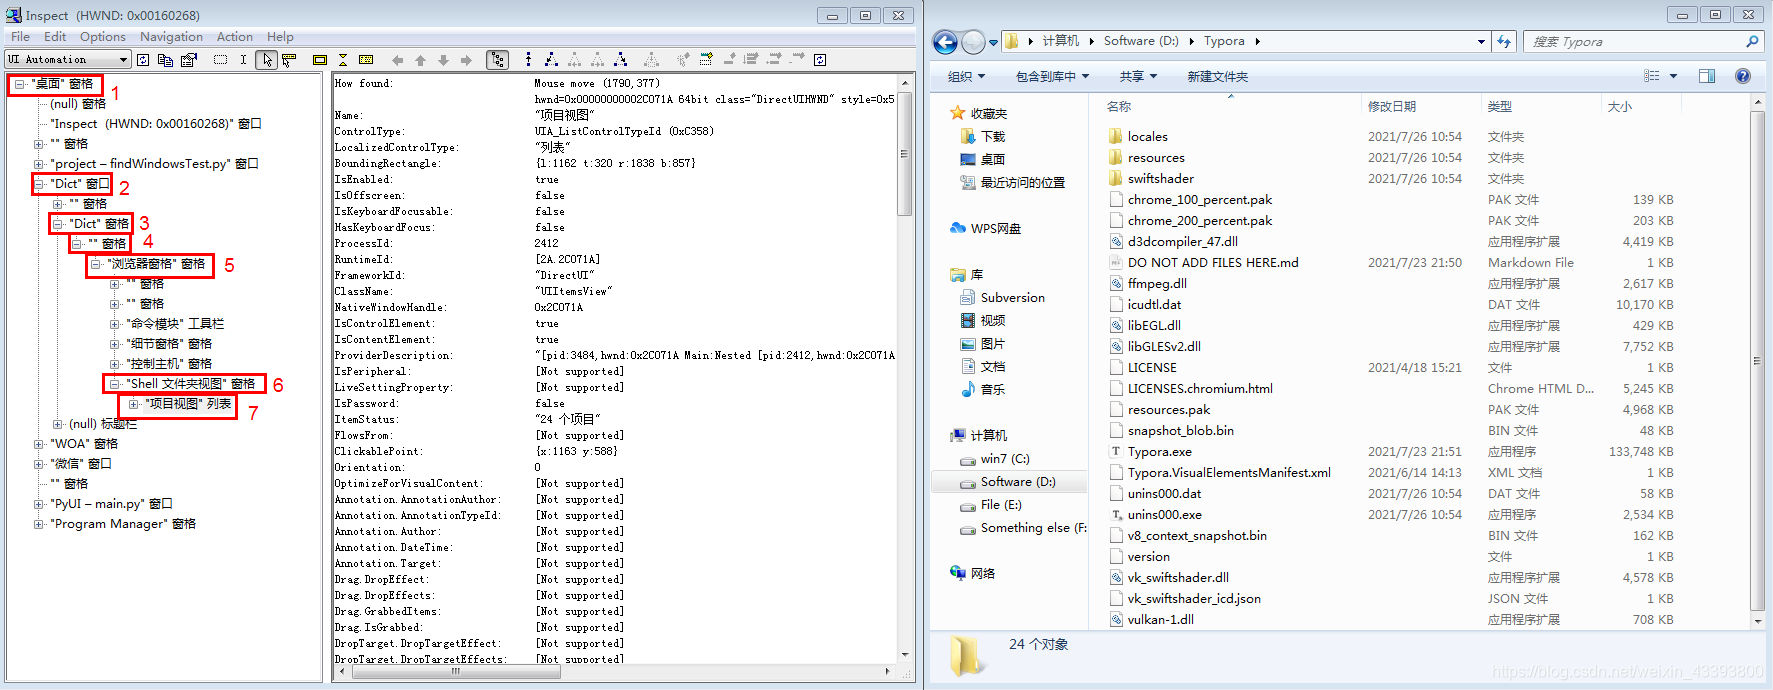Collapse the "Shell 文件夹视图" tree node
The height and width of the screenshot is (690, 1773).
[x=115, y=384]
